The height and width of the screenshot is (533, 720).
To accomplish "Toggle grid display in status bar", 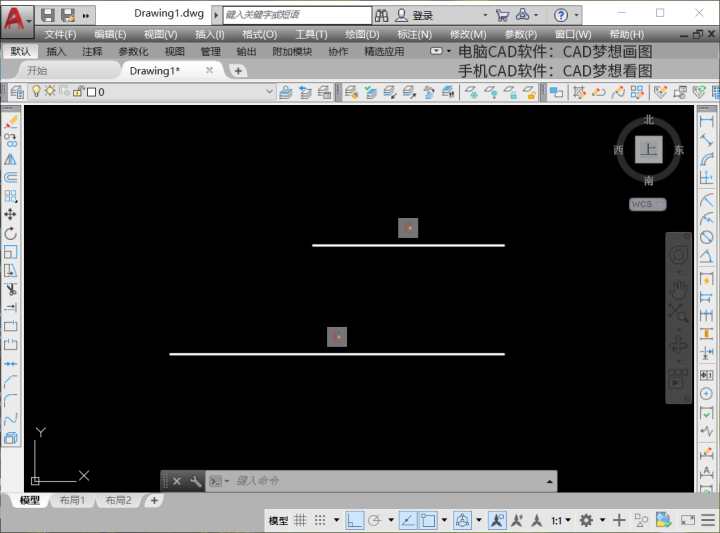I will point(300,520).
